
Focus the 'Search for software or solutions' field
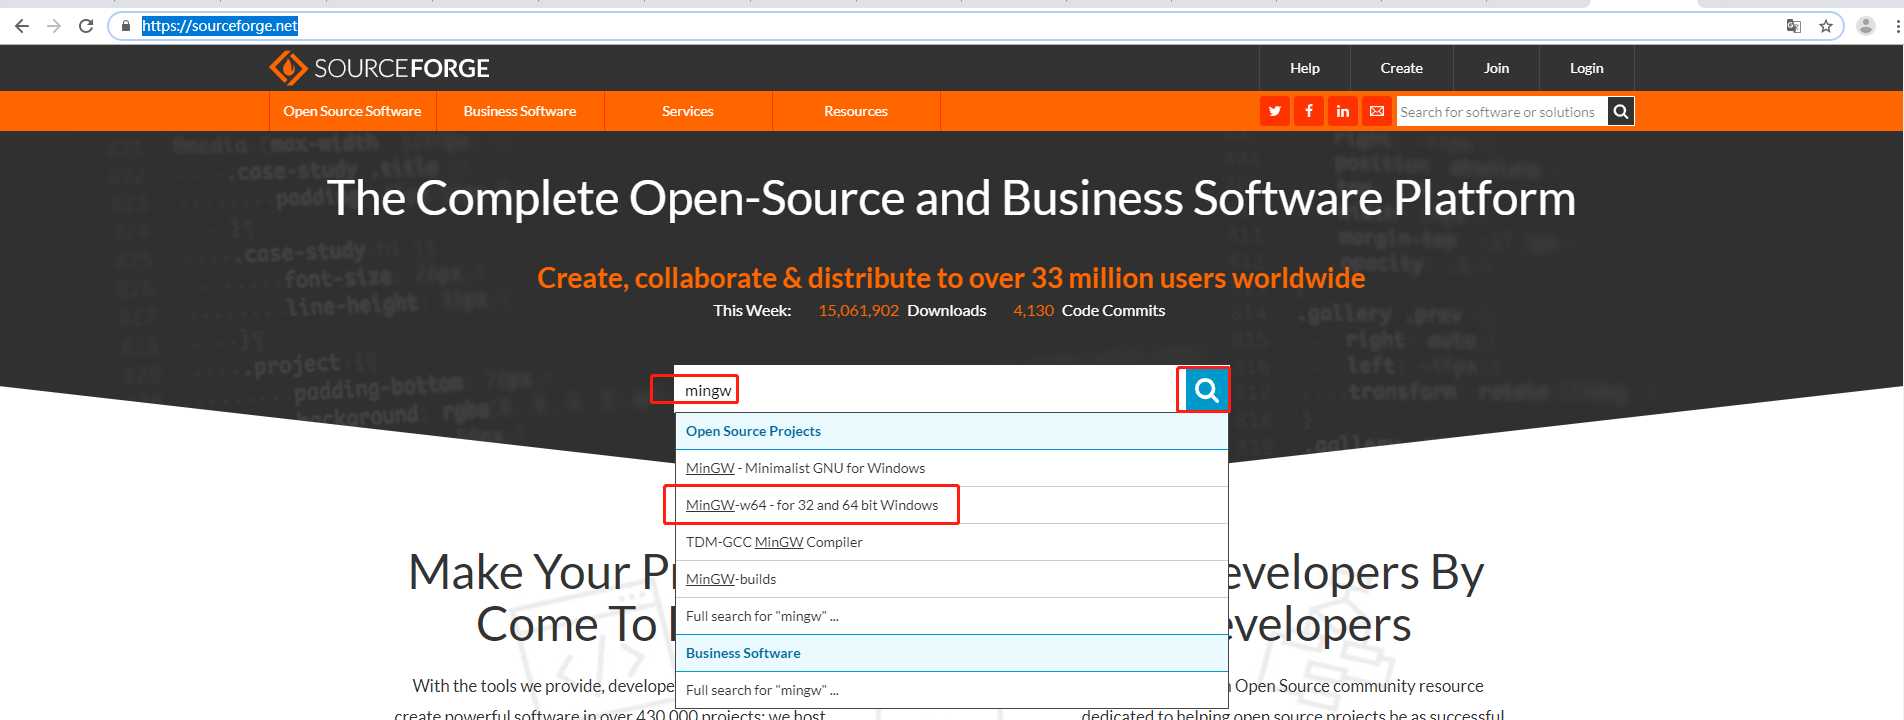(x=1502, y=112)
